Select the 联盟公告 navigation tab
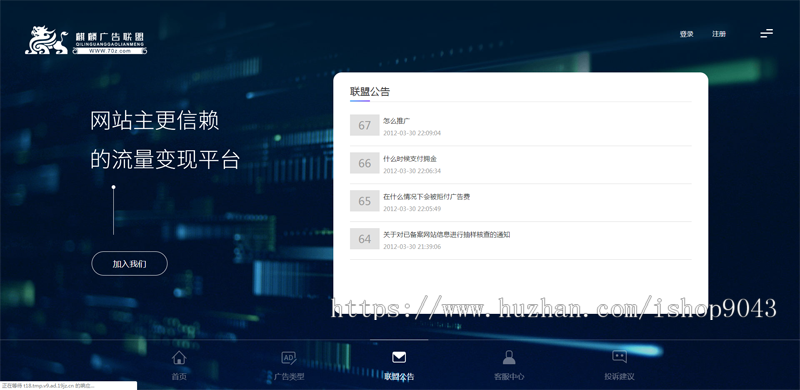This screenshot has height=390, width=800. 399,377
